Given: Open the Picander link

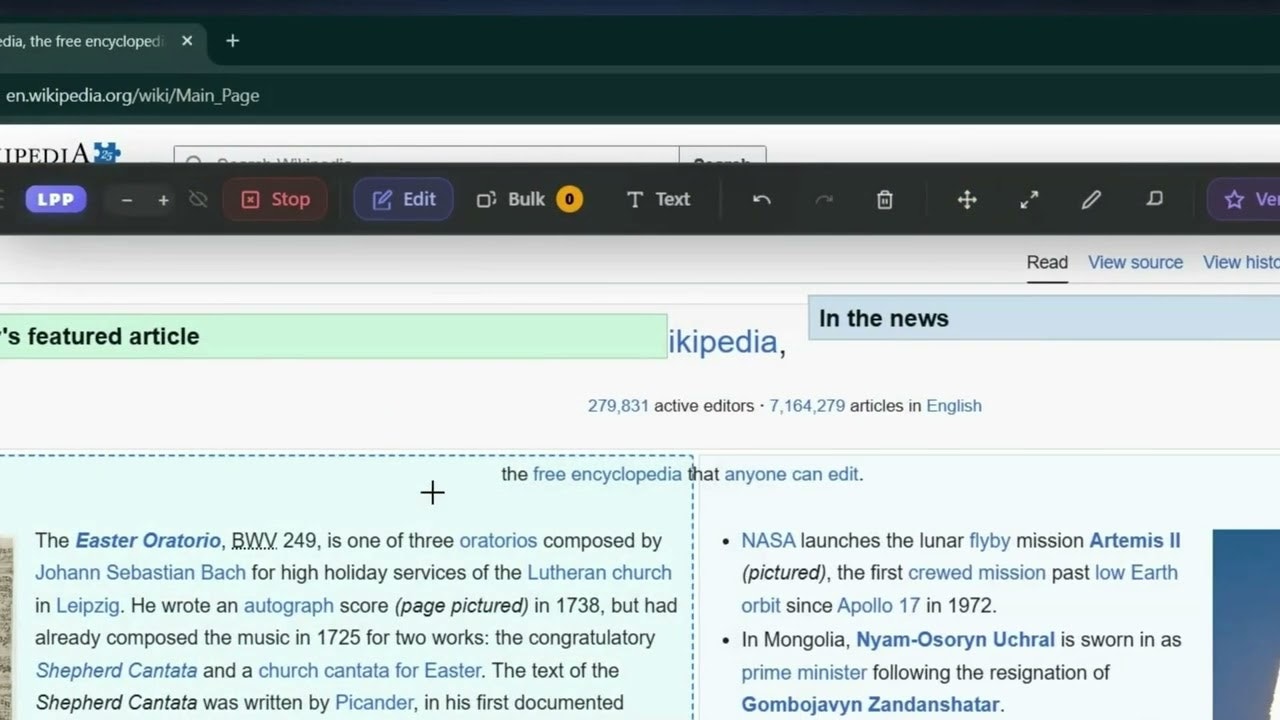Looking at the screenshot, I should [373, 703].
